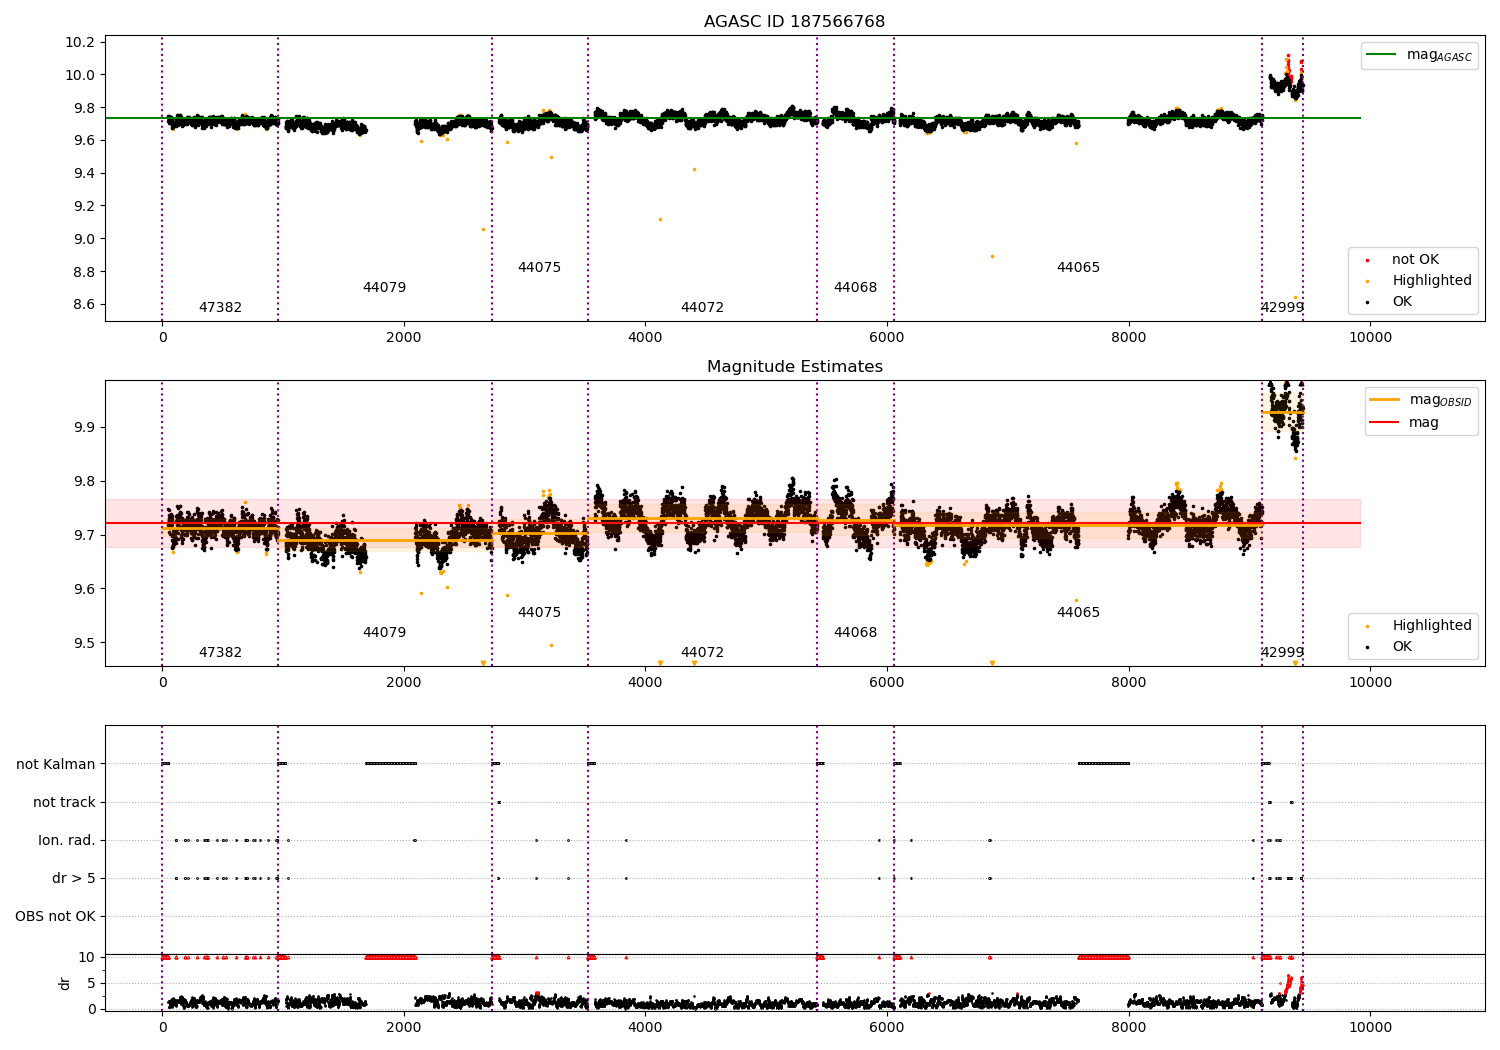Select "Highlighted" legend label in Magnitude Estimates plot
Screen dimensions: 1500x1050
[x=1432, y=626]
